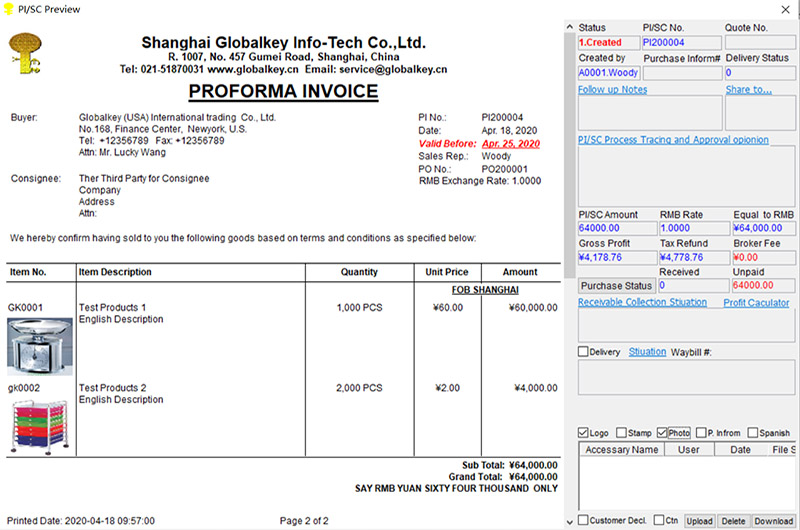Tick the Delivery checkbox
This screenshot has width=800, height=530.
tap(584, 352)
